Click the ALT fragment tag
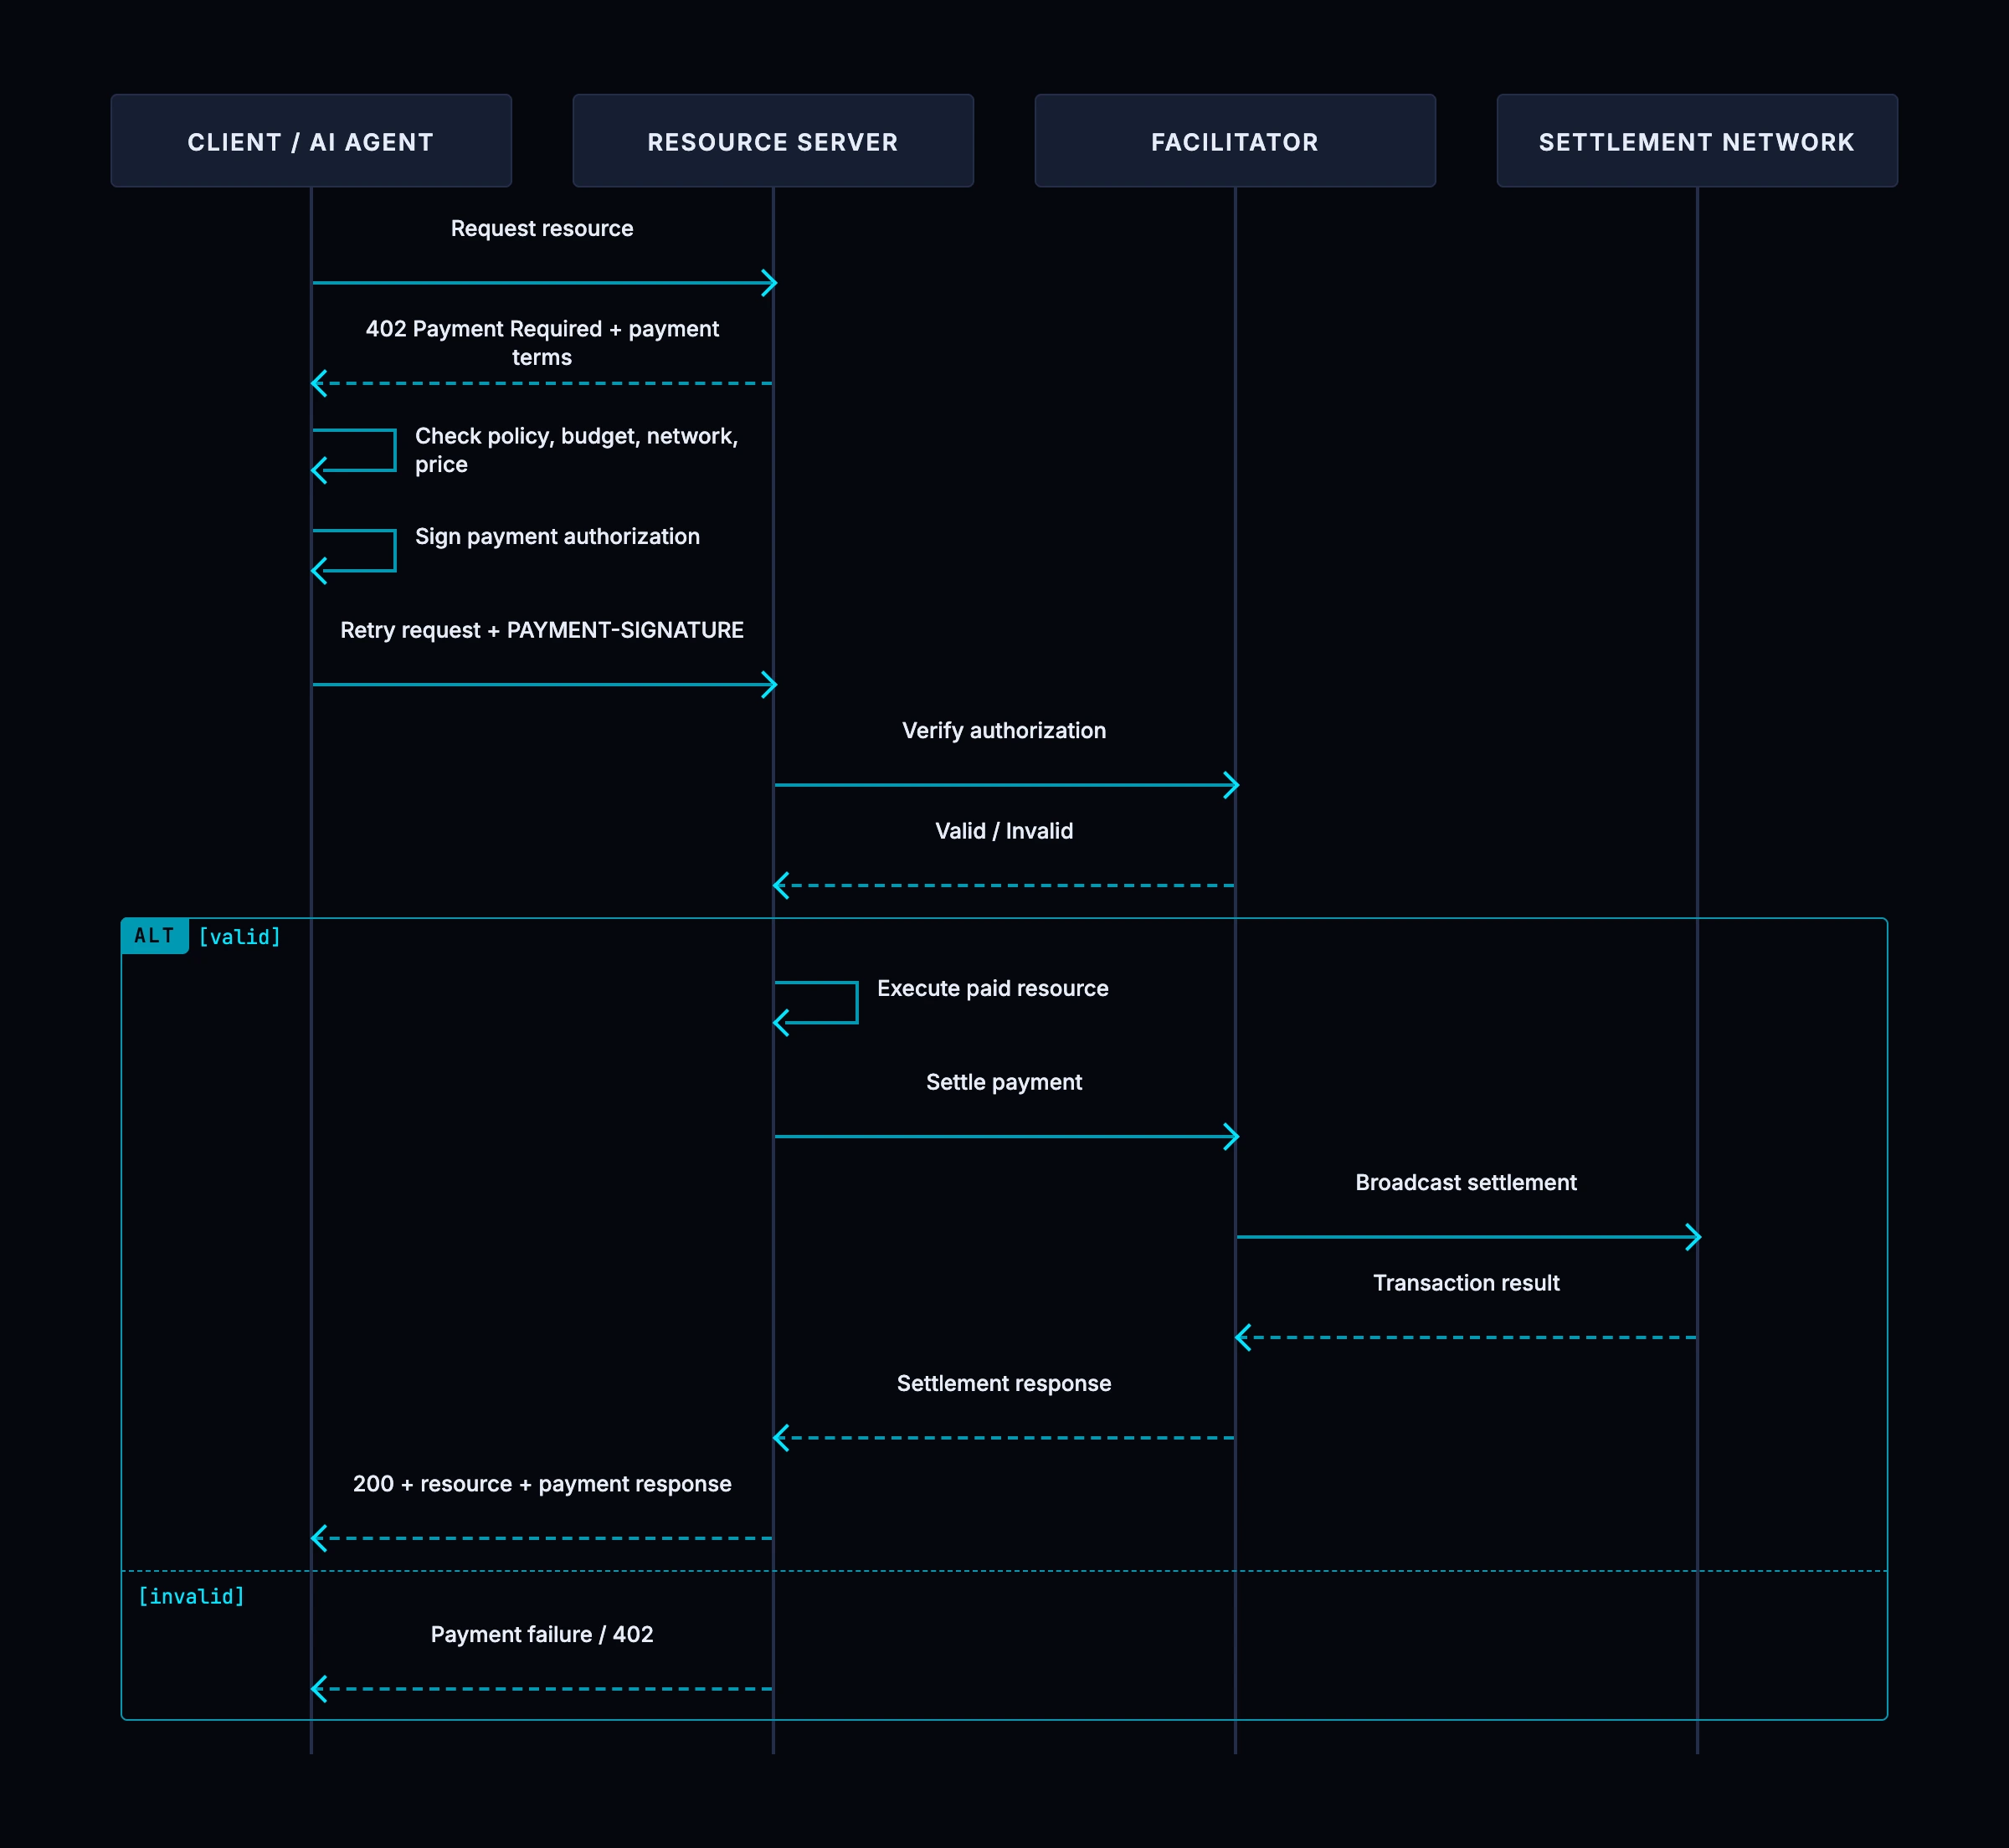2009x1848 pixels. (155, 936)
